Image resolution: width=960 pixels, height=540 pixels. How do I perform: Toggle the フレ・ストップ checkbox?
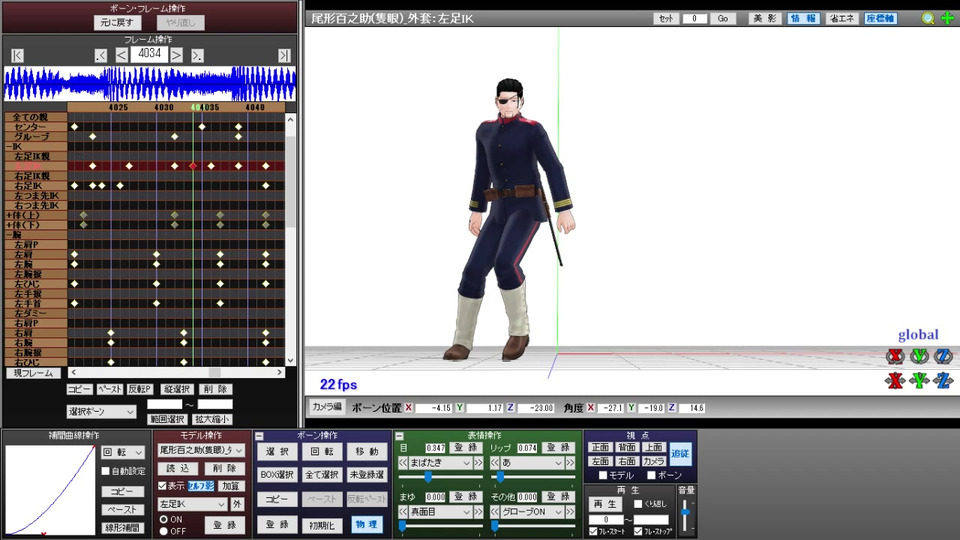(x=638, y=531)
